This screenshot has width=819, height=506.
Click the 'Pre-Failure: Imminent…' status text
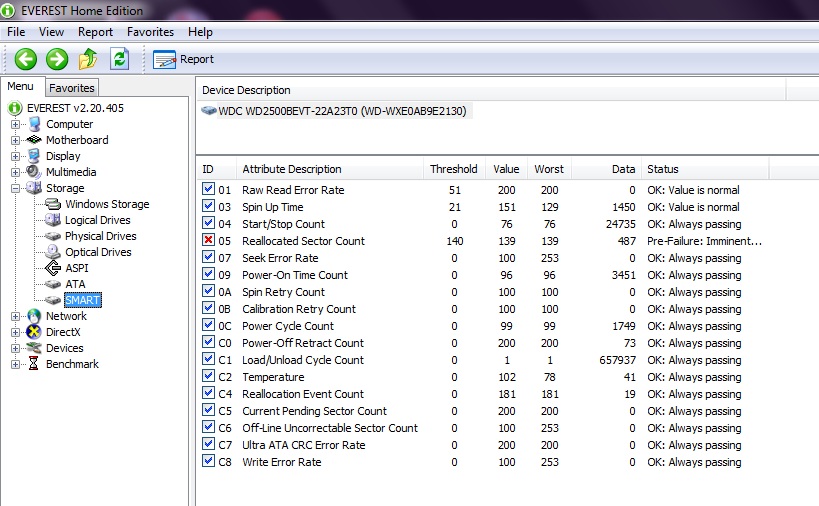tap(704, 241)
